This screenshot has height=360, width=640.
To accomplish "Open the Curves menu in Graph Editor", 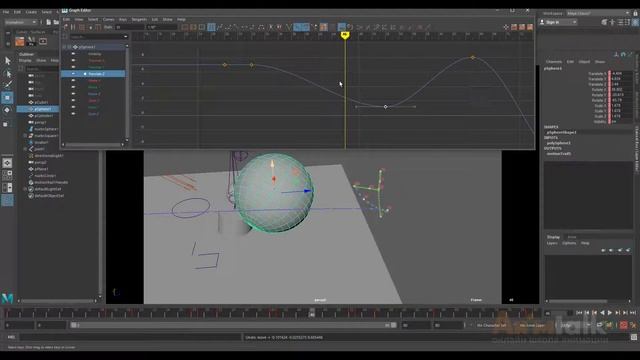I will click(109, 19).
